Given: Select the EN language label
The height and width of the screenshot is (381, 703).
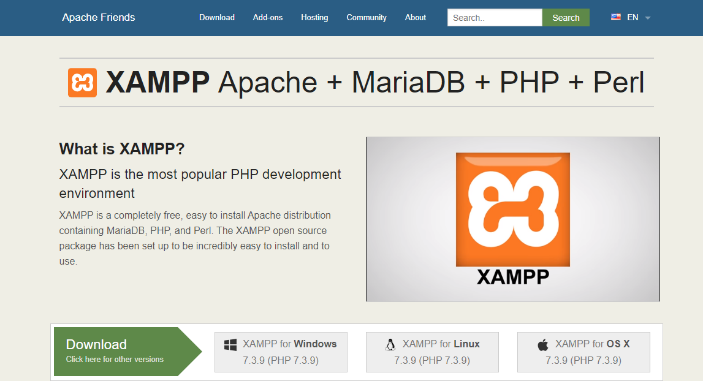Looking at the screenshot, I should click(633, 17).
